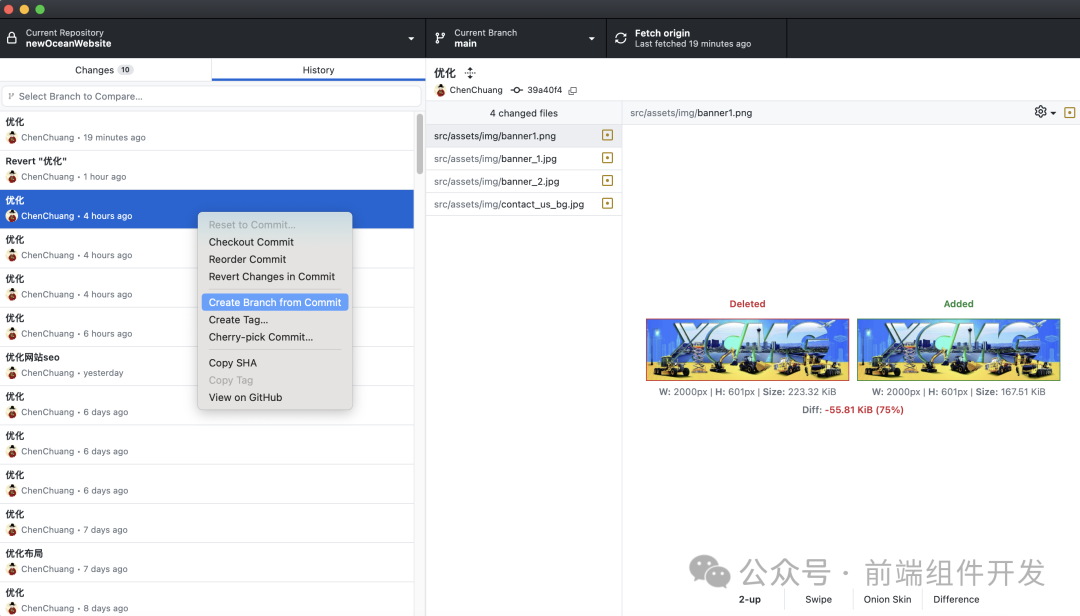Open Current Branch main dropdown
This screenshot has height=616, width=1080.
516,38
